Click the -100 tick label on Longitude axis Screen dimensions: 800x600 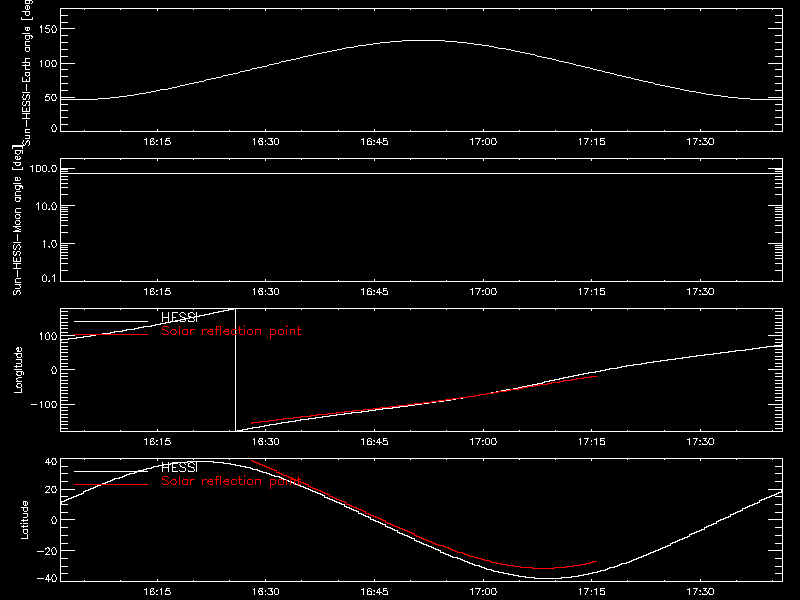(x=44, y=405)
